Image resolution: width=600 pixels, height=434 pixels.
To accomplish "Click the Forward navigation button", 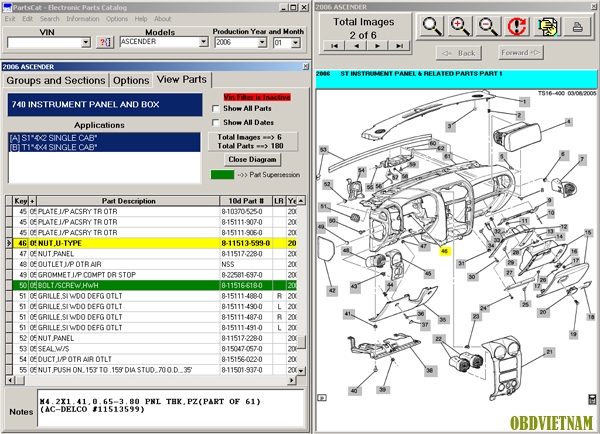I will click(520, 52).
